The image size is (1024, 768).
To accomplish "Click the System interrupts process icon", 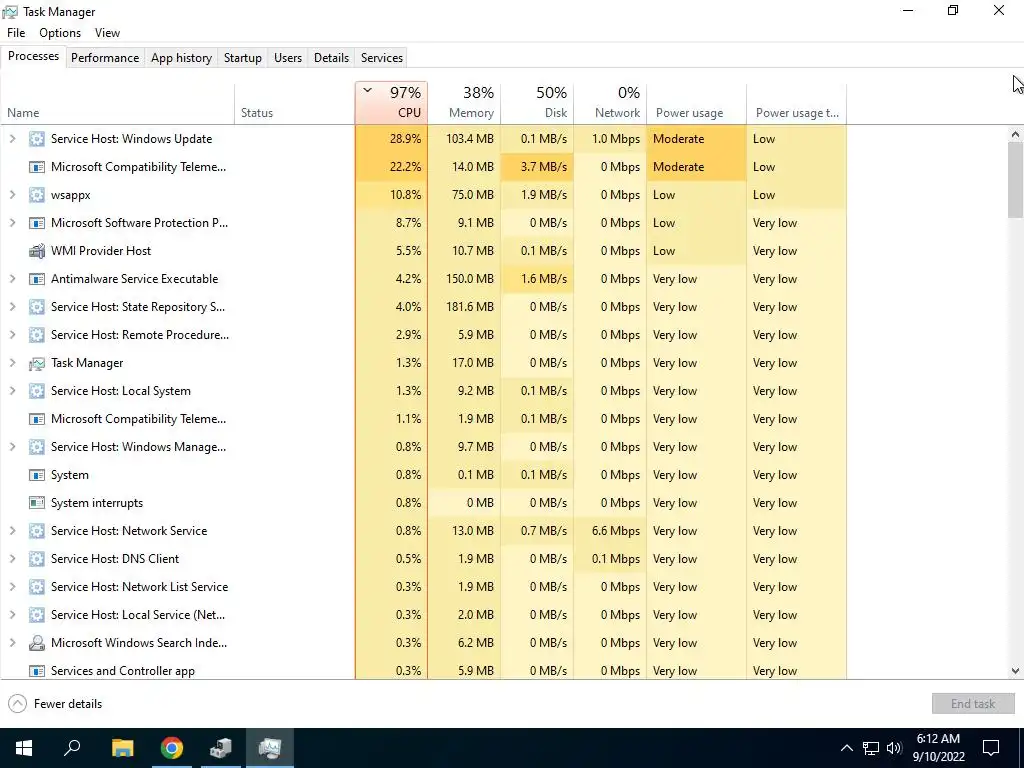I will tap(37, 503).
